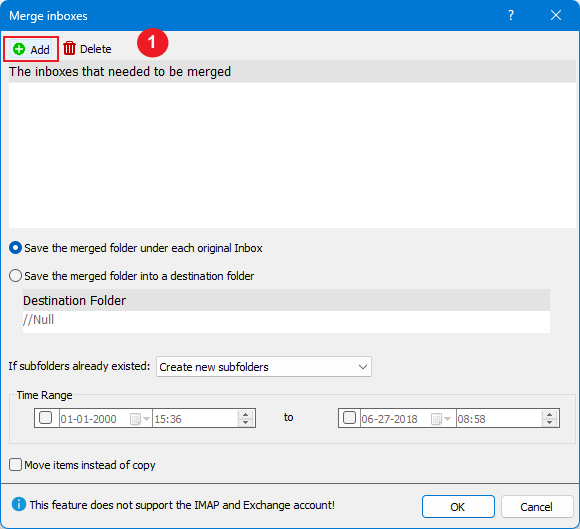Close the Merge inboxes dialog

click(556, 15)
